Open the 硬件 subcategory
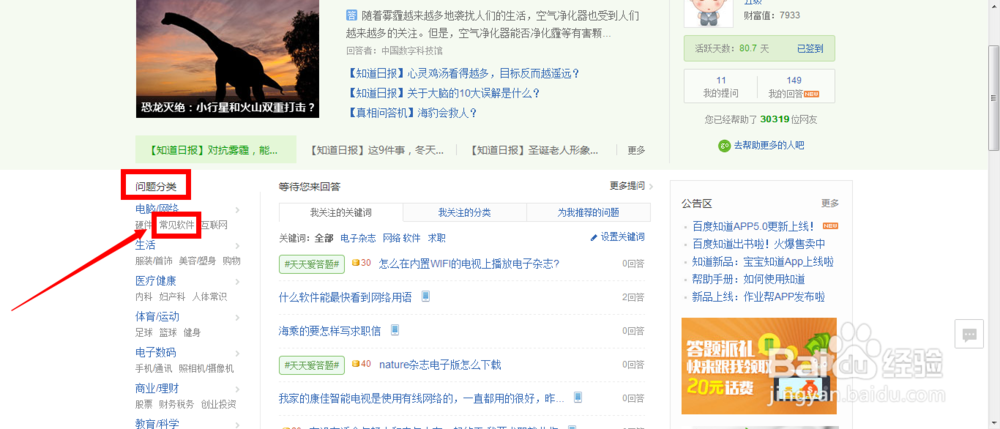 pos(143,225)
